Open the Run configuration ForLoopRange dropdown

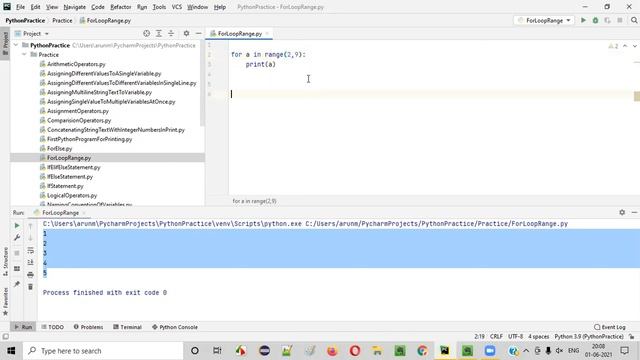[545, 20]
